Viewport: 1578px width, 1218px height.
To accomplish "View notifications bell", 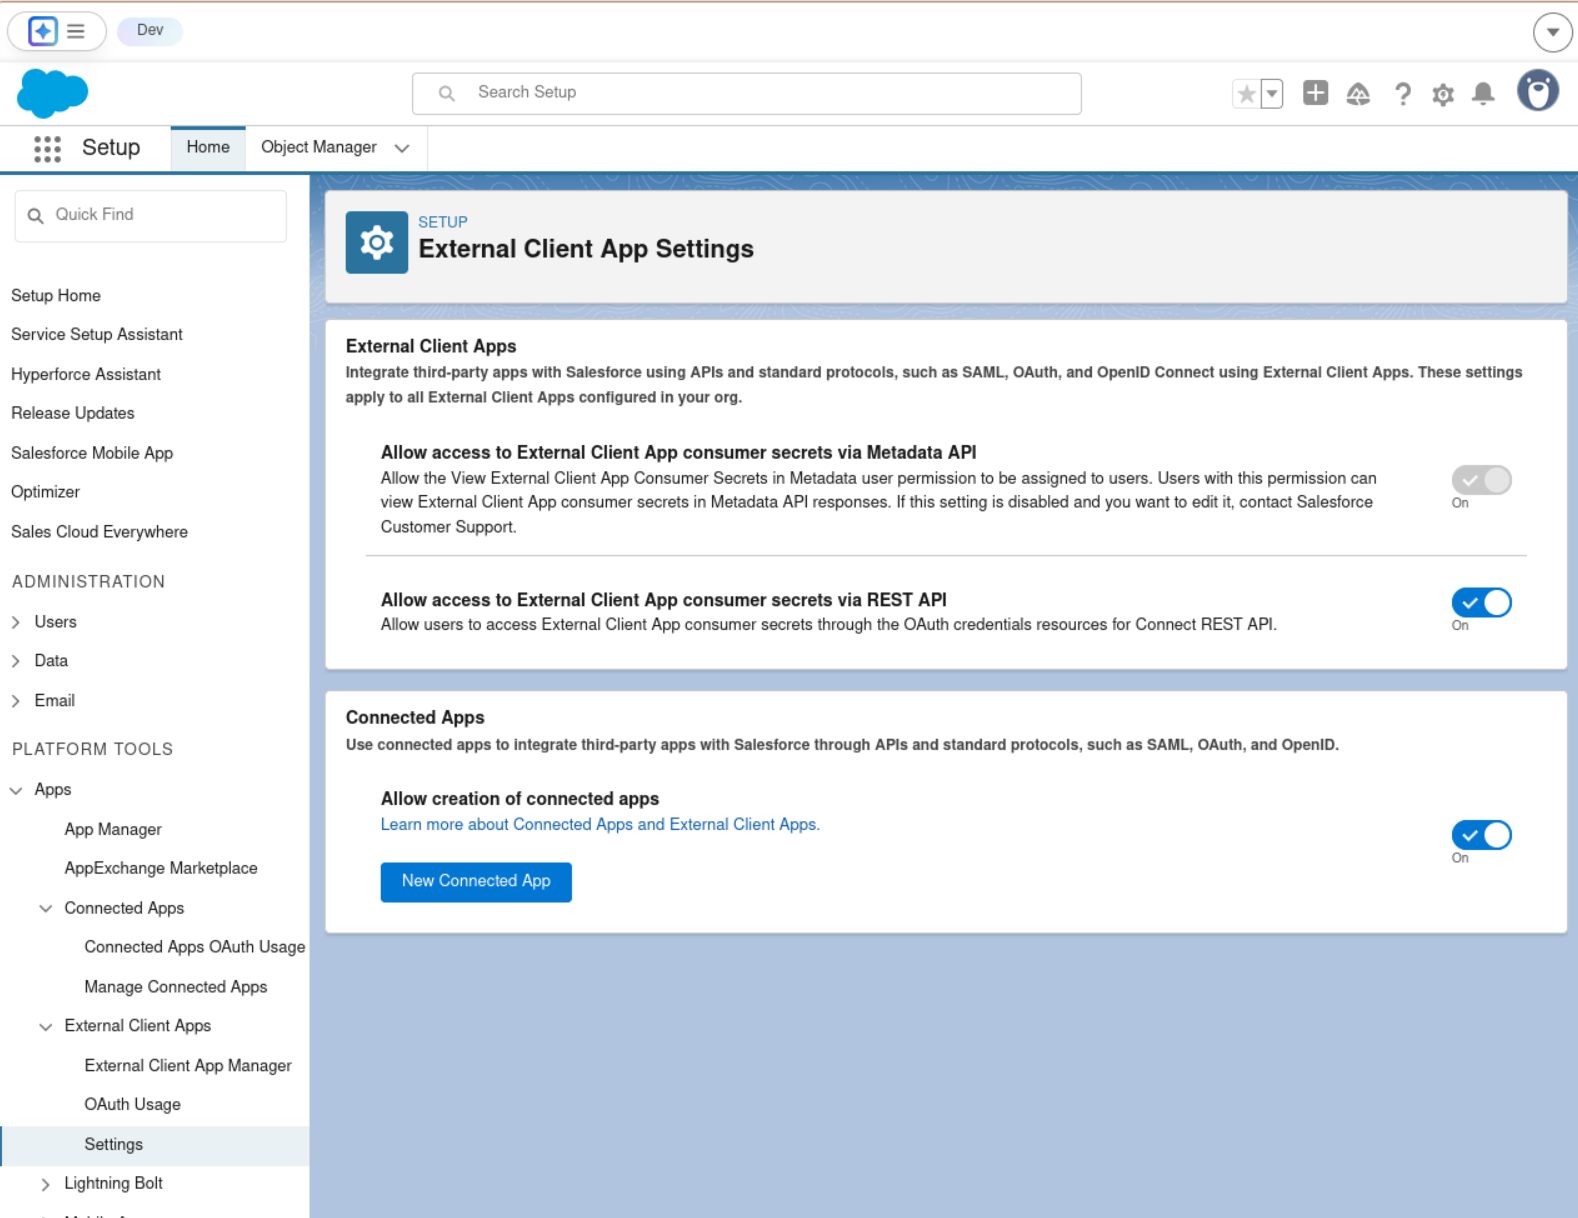I will click(1483, 94).
